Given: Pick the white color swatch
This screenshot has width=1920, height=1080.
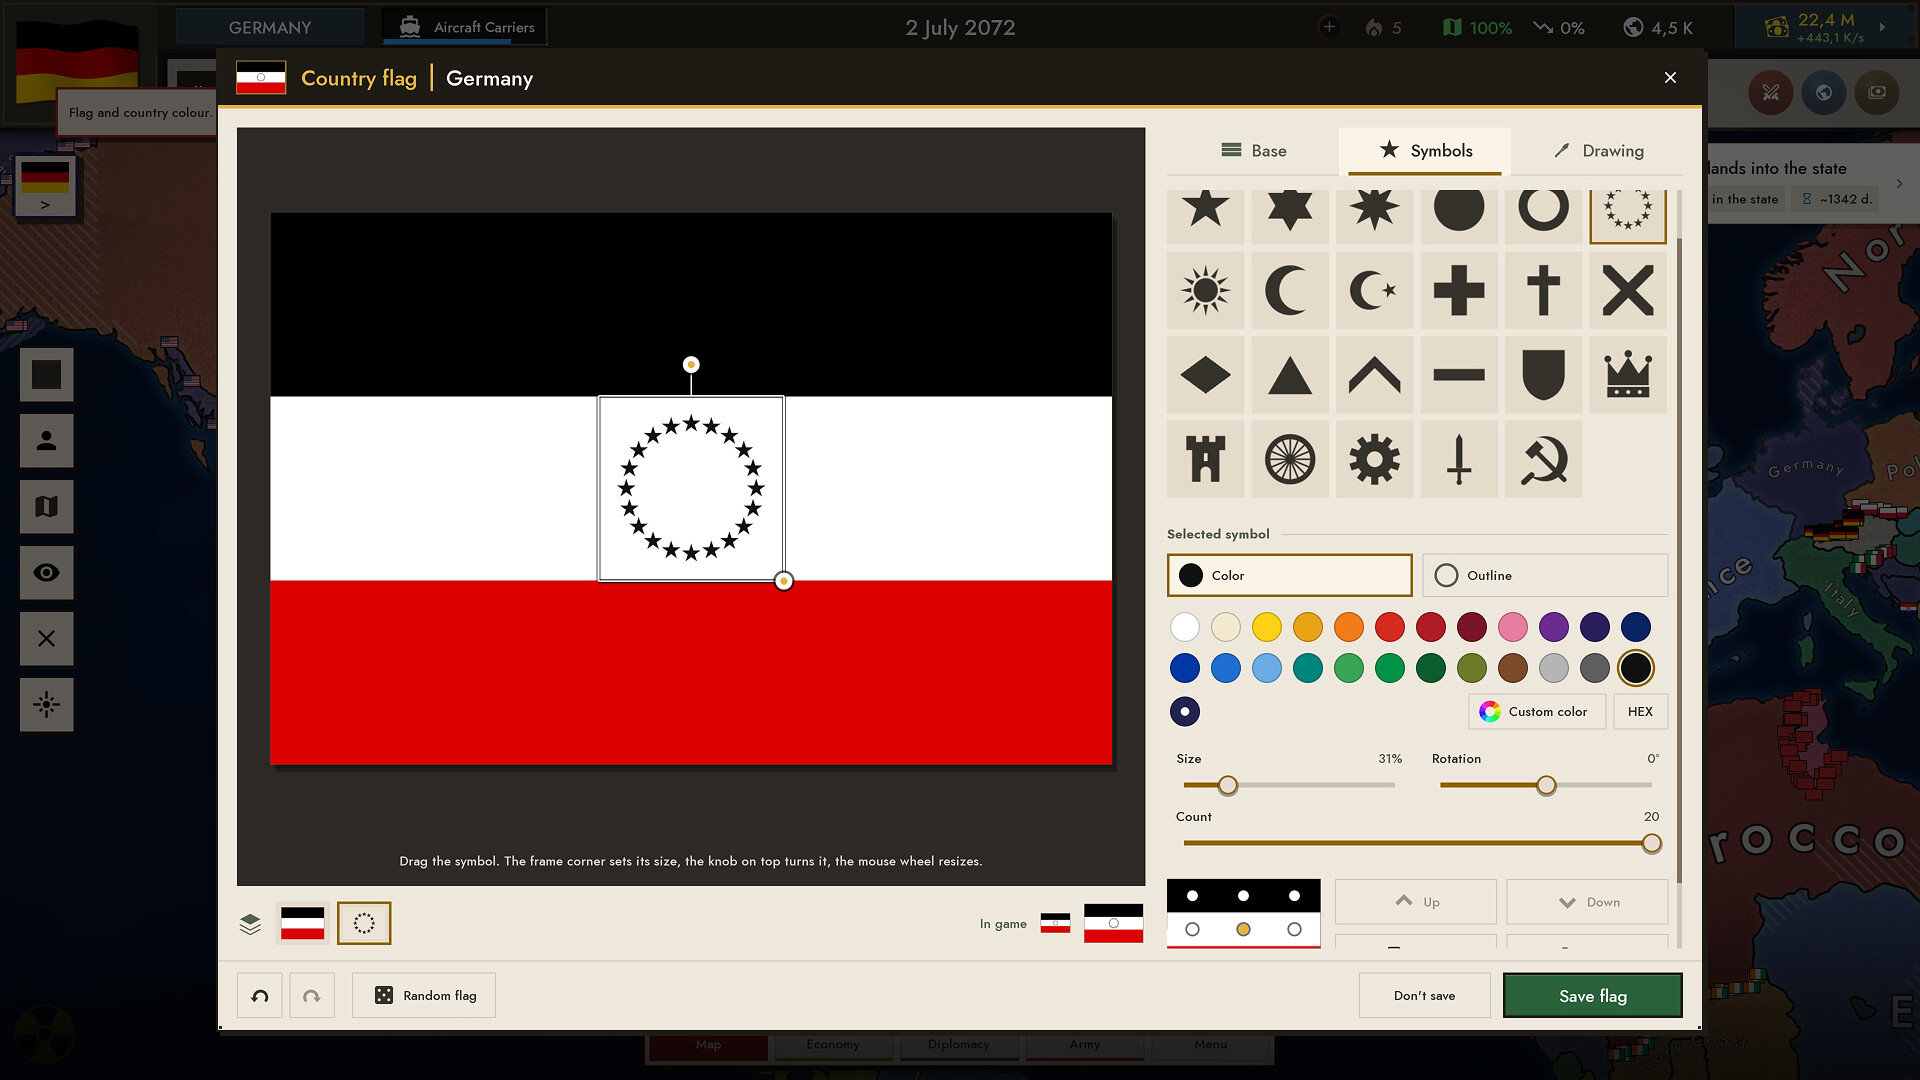Looking at the screenshot, I should pyautogui.click(x=1185, y=627).
